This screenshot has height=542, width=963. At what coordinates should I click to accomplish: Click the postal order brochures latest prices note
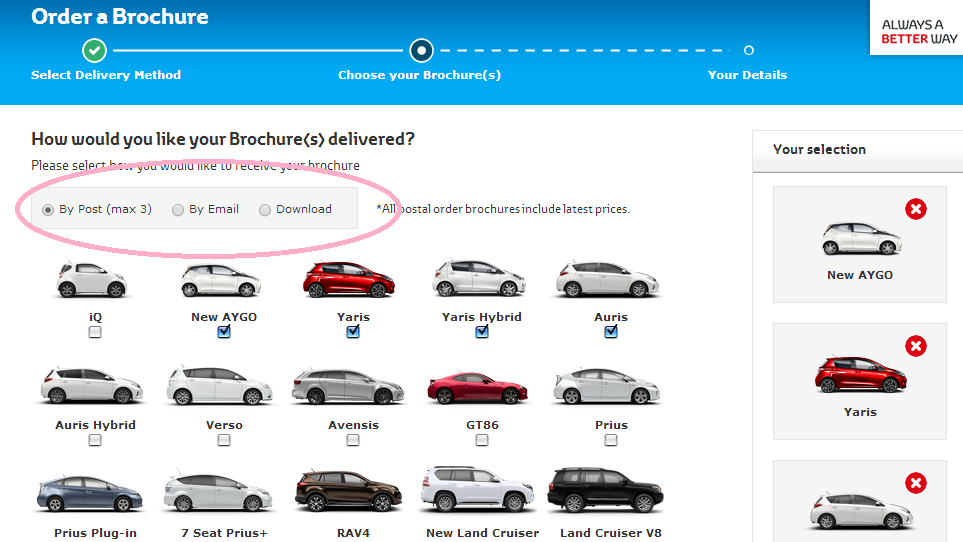503,209
